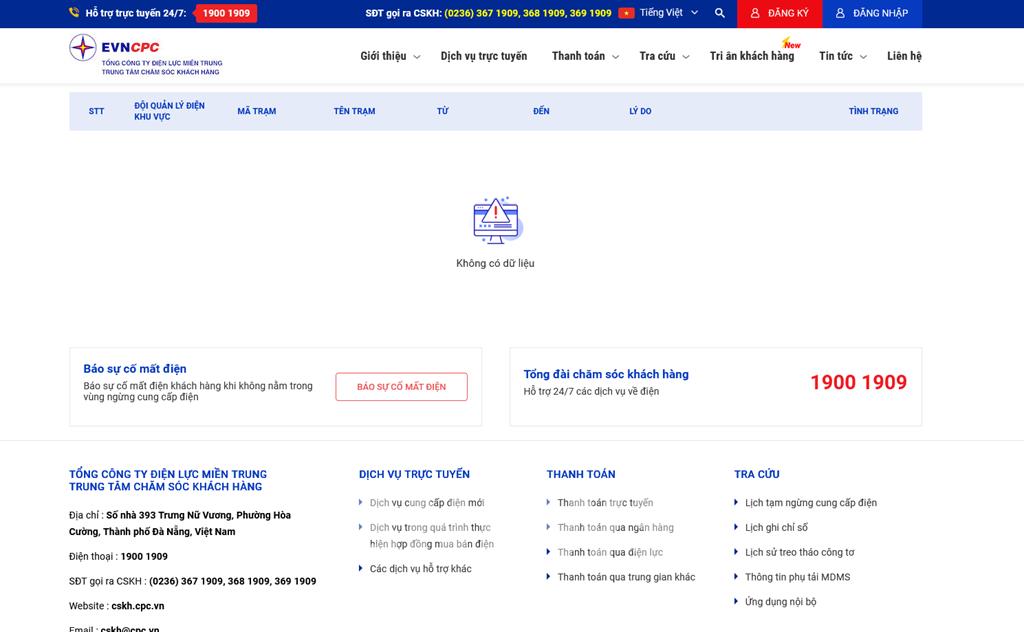Click the ĐĂNG KÝ register button
The width and height of the screenshot is (1024, 632).
(780, 13)
